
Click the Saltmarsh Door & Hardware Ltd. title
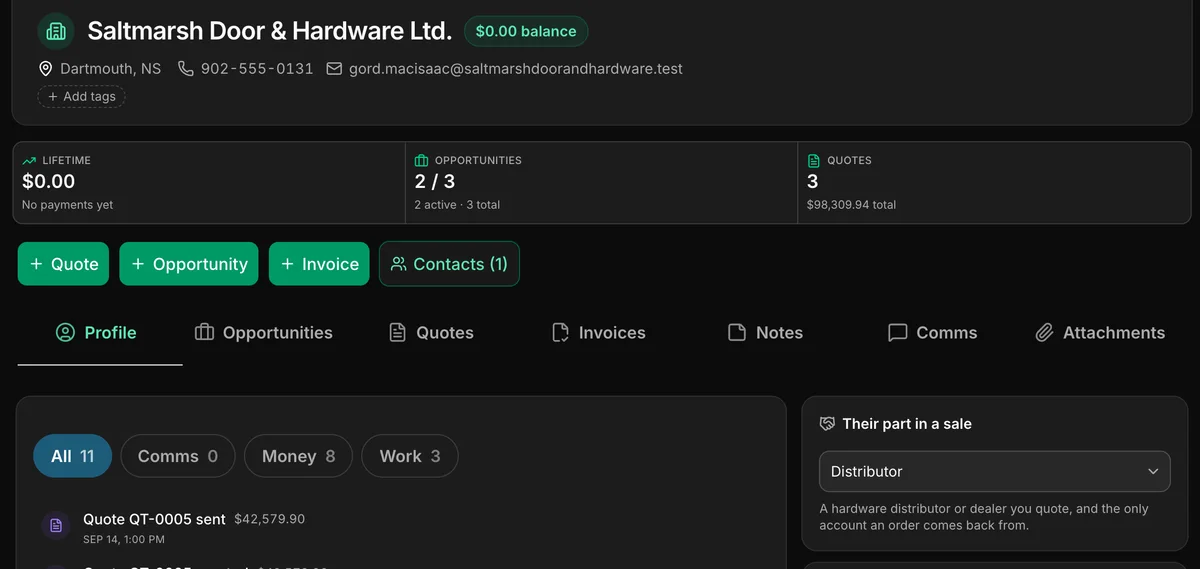pyautogui.click(x=270, y=31)
